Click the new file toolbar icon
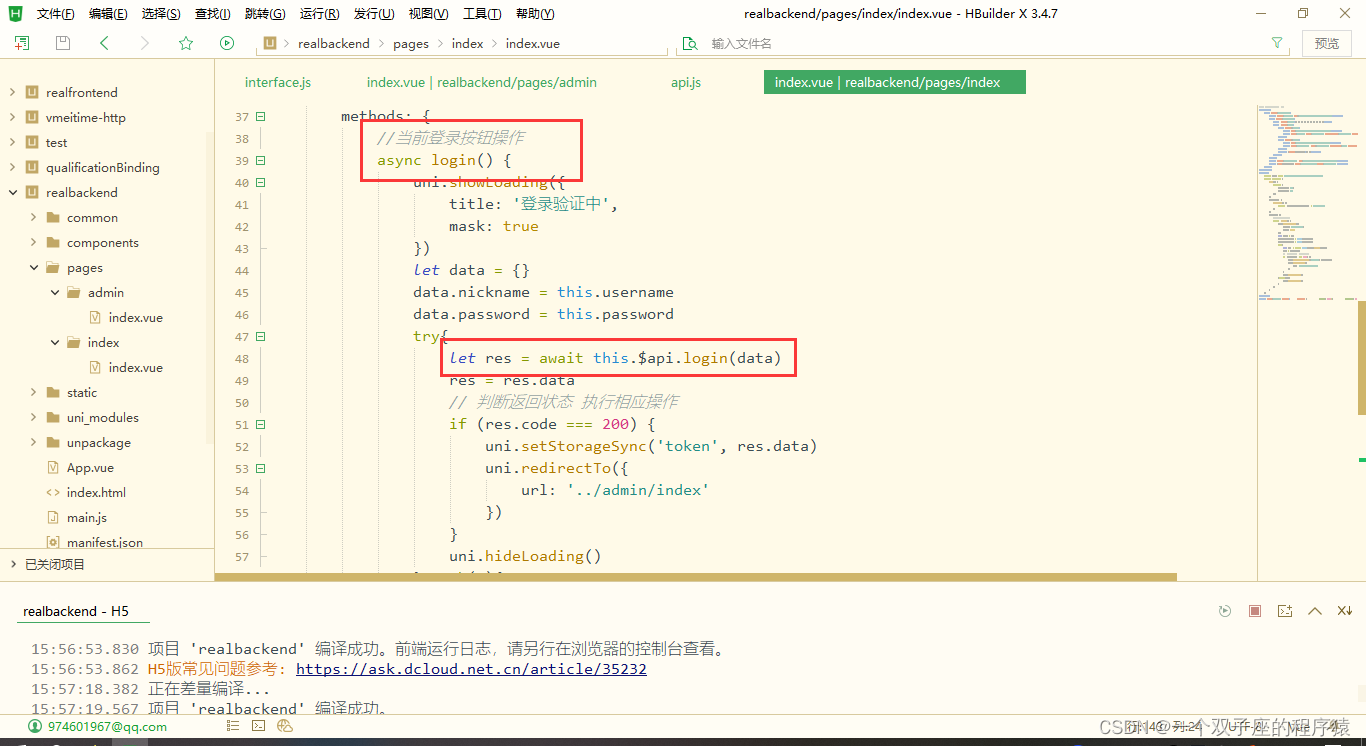Image resolution: width=1366 pixels, height=746 pixels. 21,43
